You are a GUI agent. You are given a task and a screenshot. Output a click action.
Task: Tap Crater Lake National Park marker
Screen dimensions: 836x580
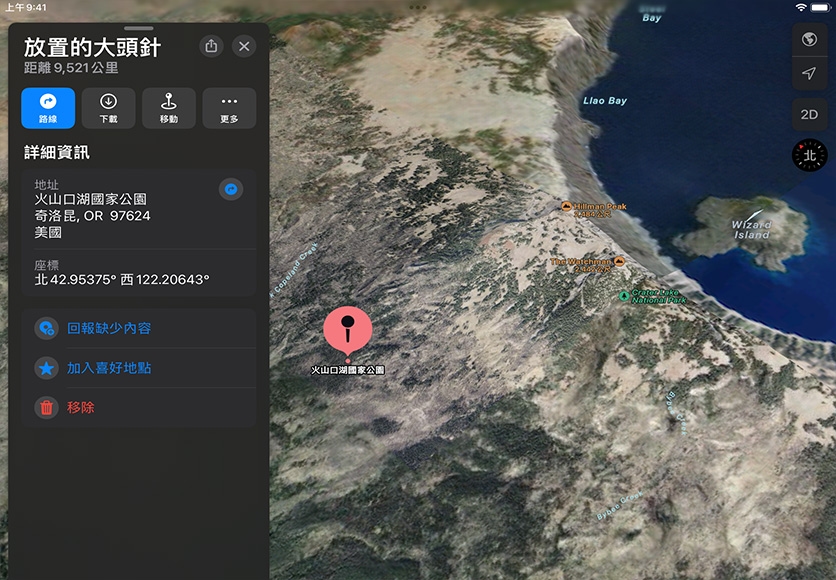click(624, 296)
